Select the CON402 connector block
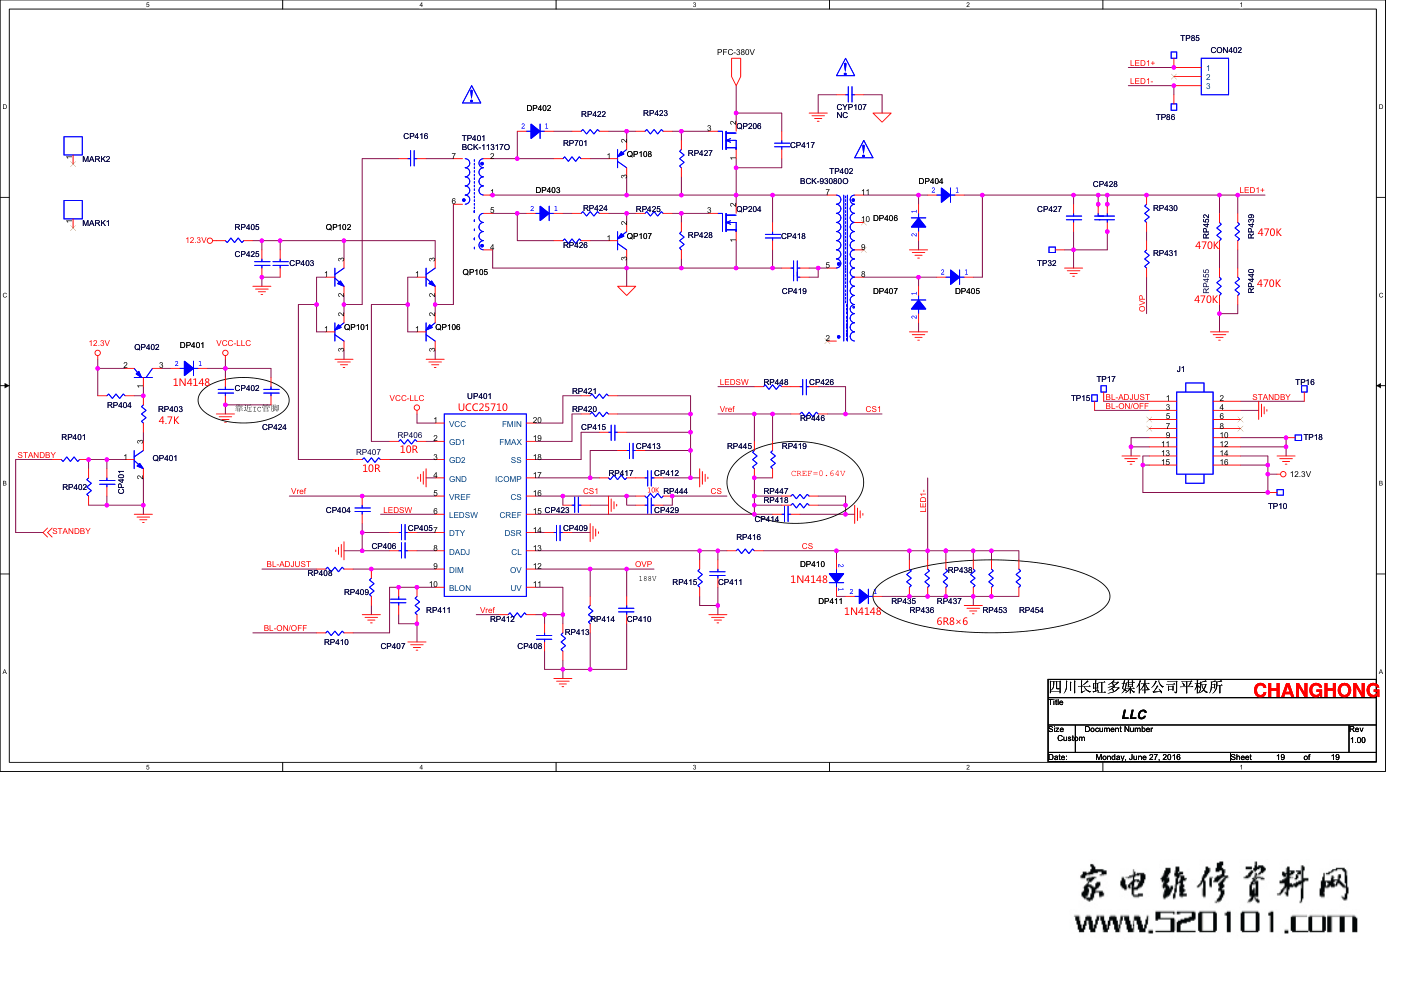1404x993 pixels. click(x=1215, y=77)
